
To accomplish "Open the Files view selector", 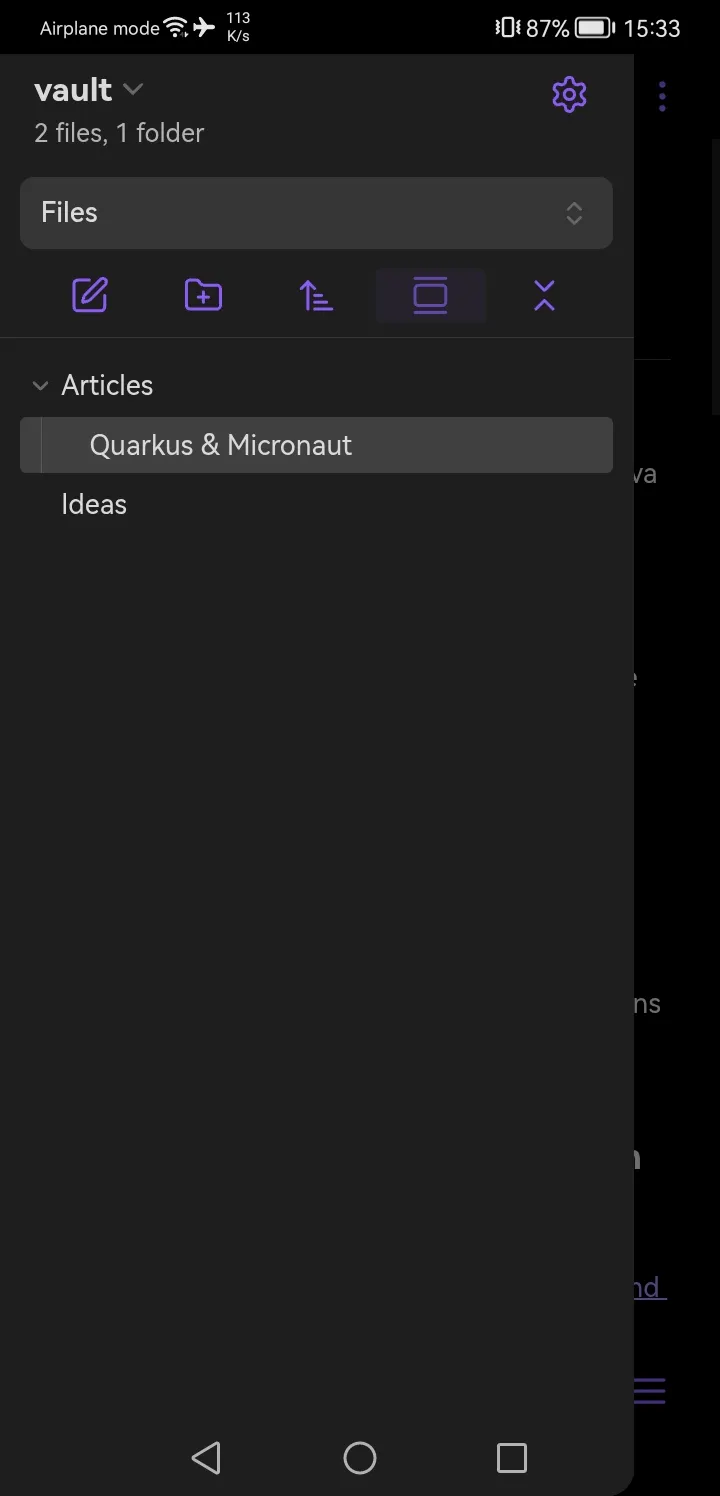I will [x=316, y=213].
